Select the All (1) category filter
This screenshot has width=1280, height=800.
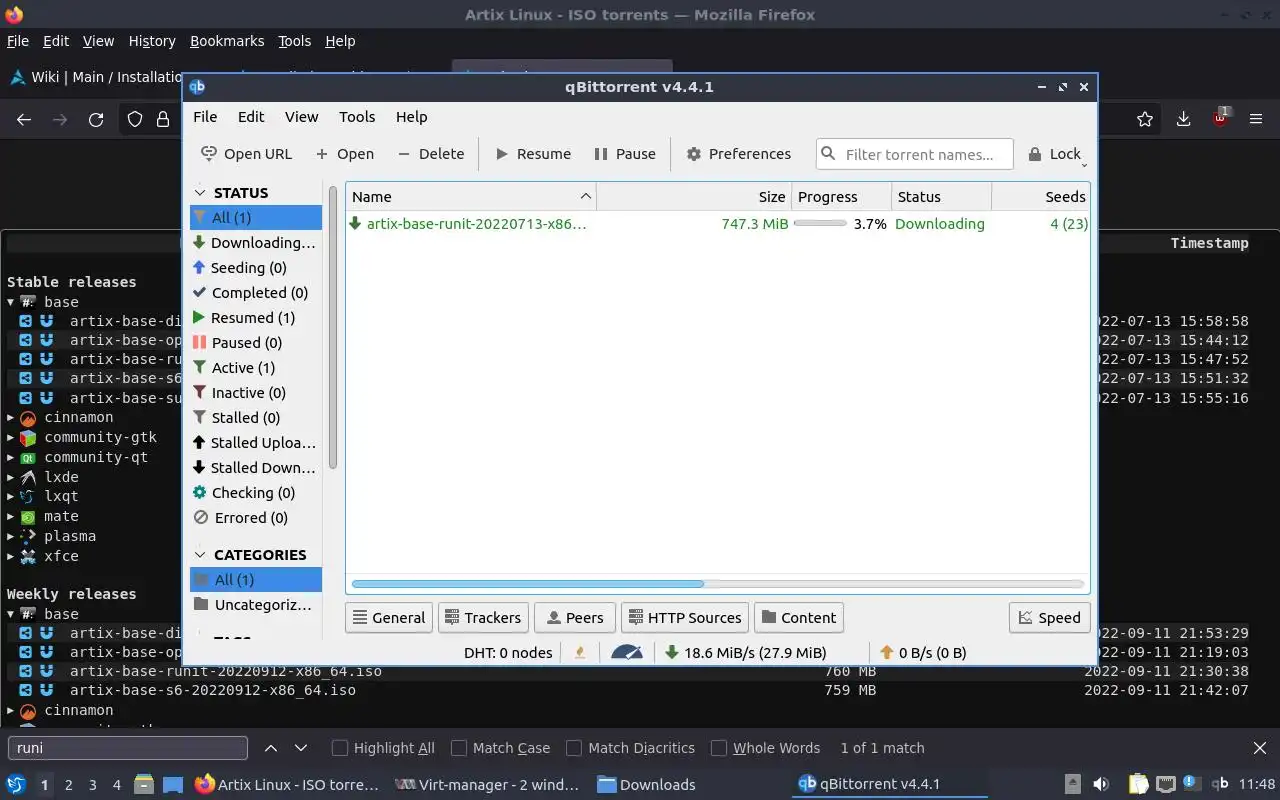(x=256, y=580)
